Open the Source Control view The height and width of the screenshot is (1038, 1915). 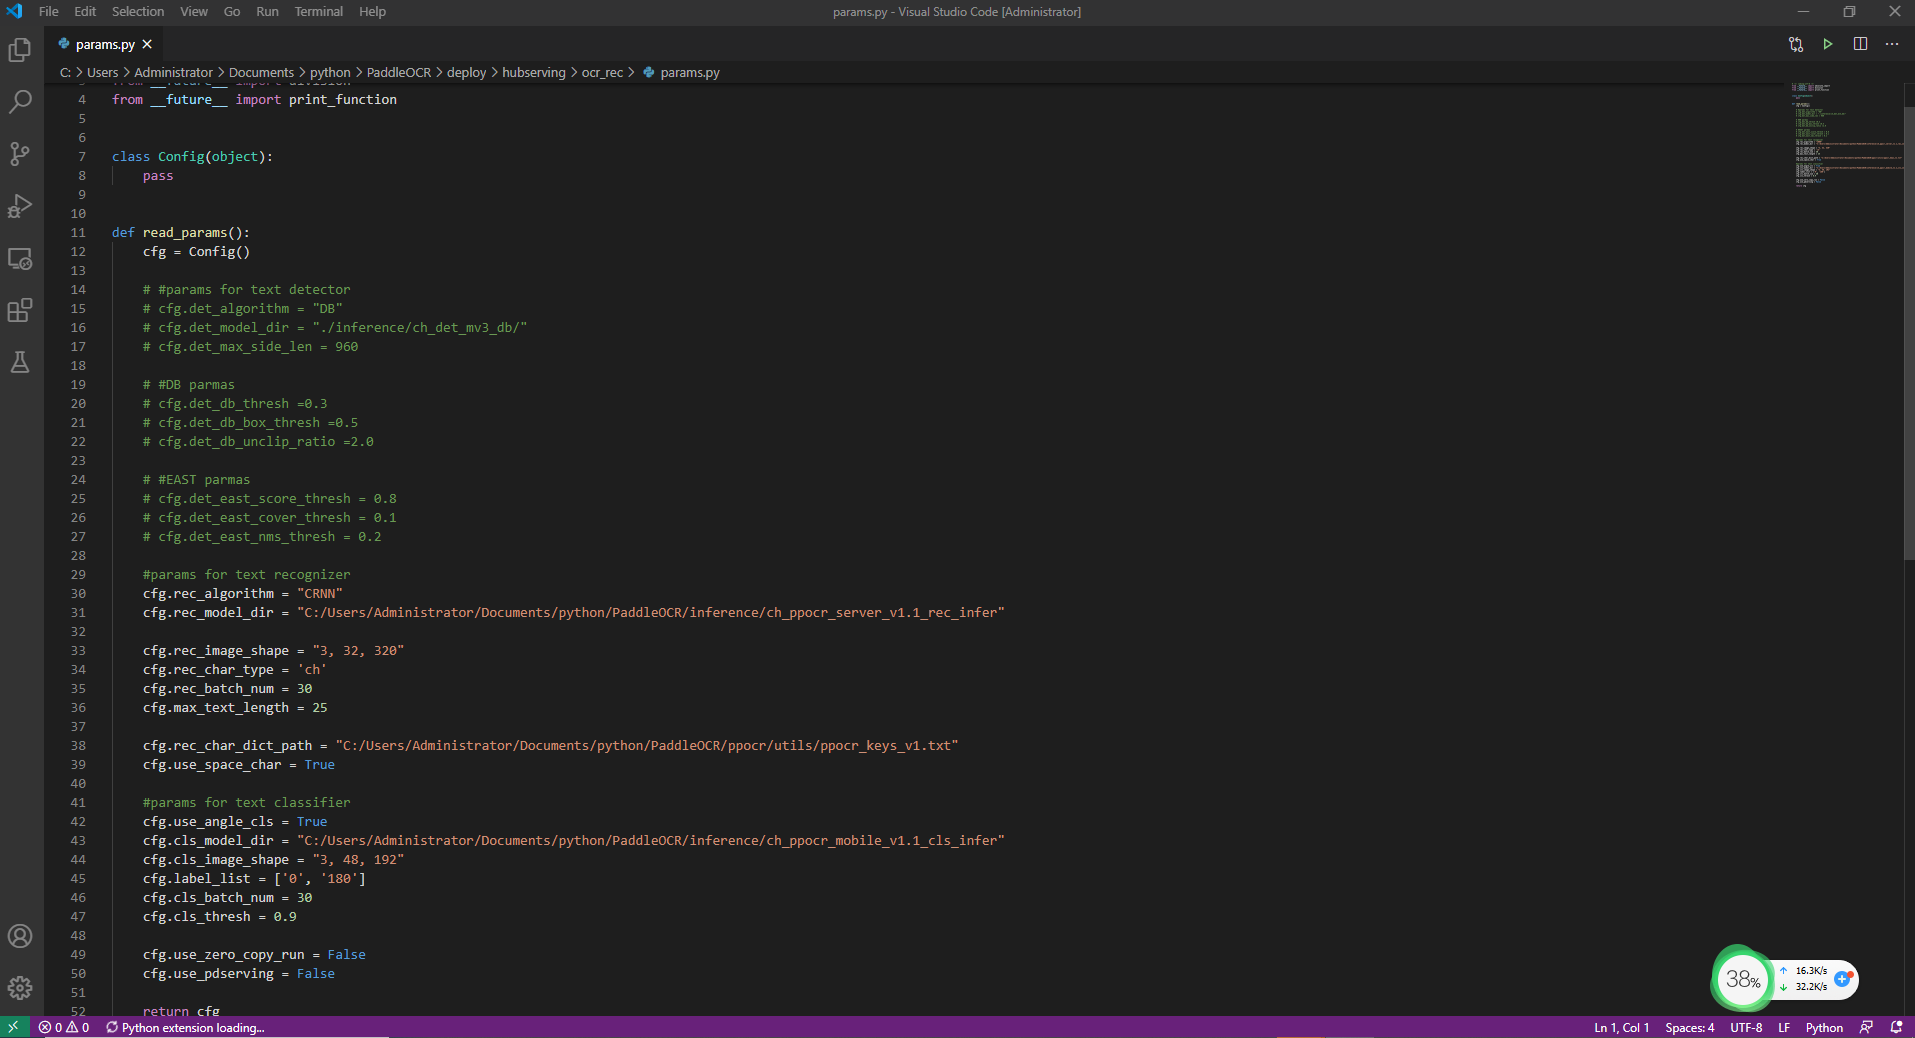coord(20,153)
